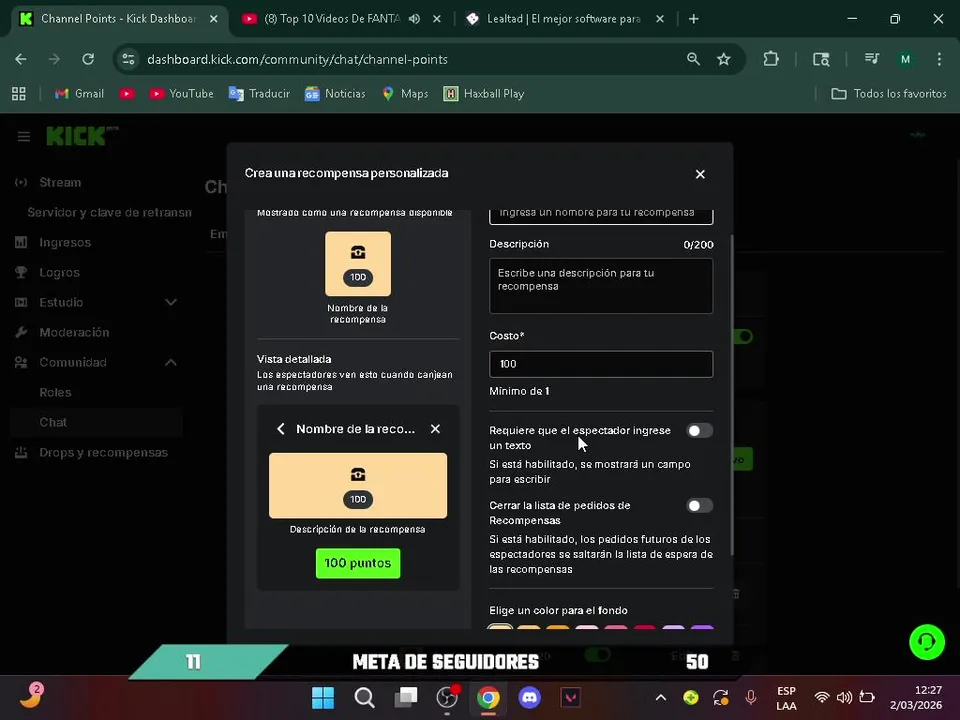Image resolution: width=960 pixels, height=720 pixels.
Task: Open the Traducir bookmark
Action: click(259, 94)
